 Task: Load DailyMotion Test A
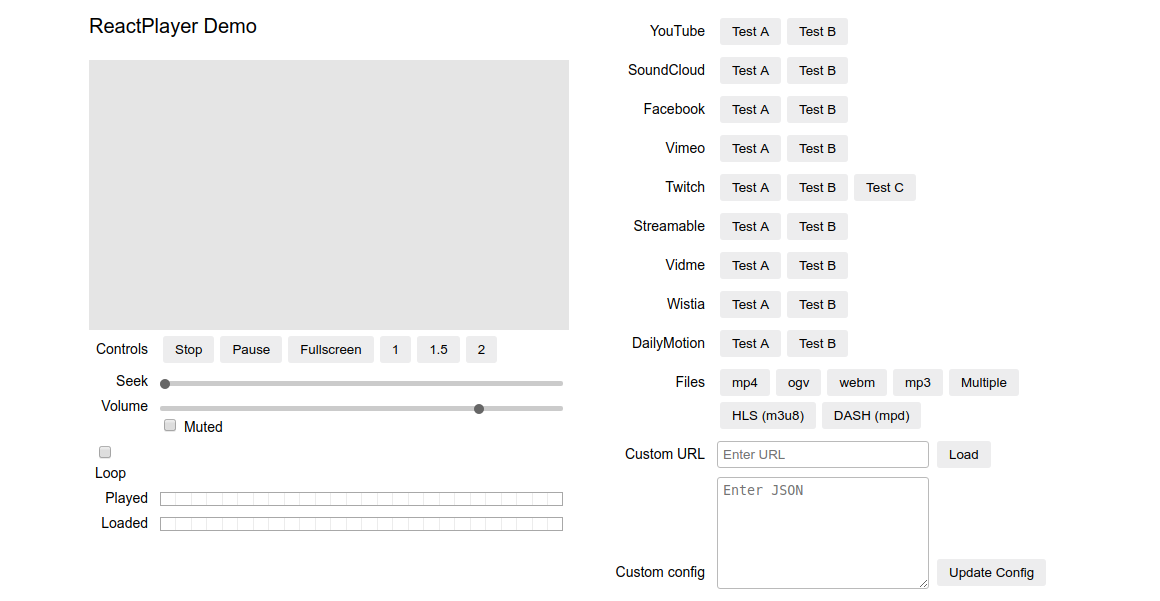(x=750, y=343)
